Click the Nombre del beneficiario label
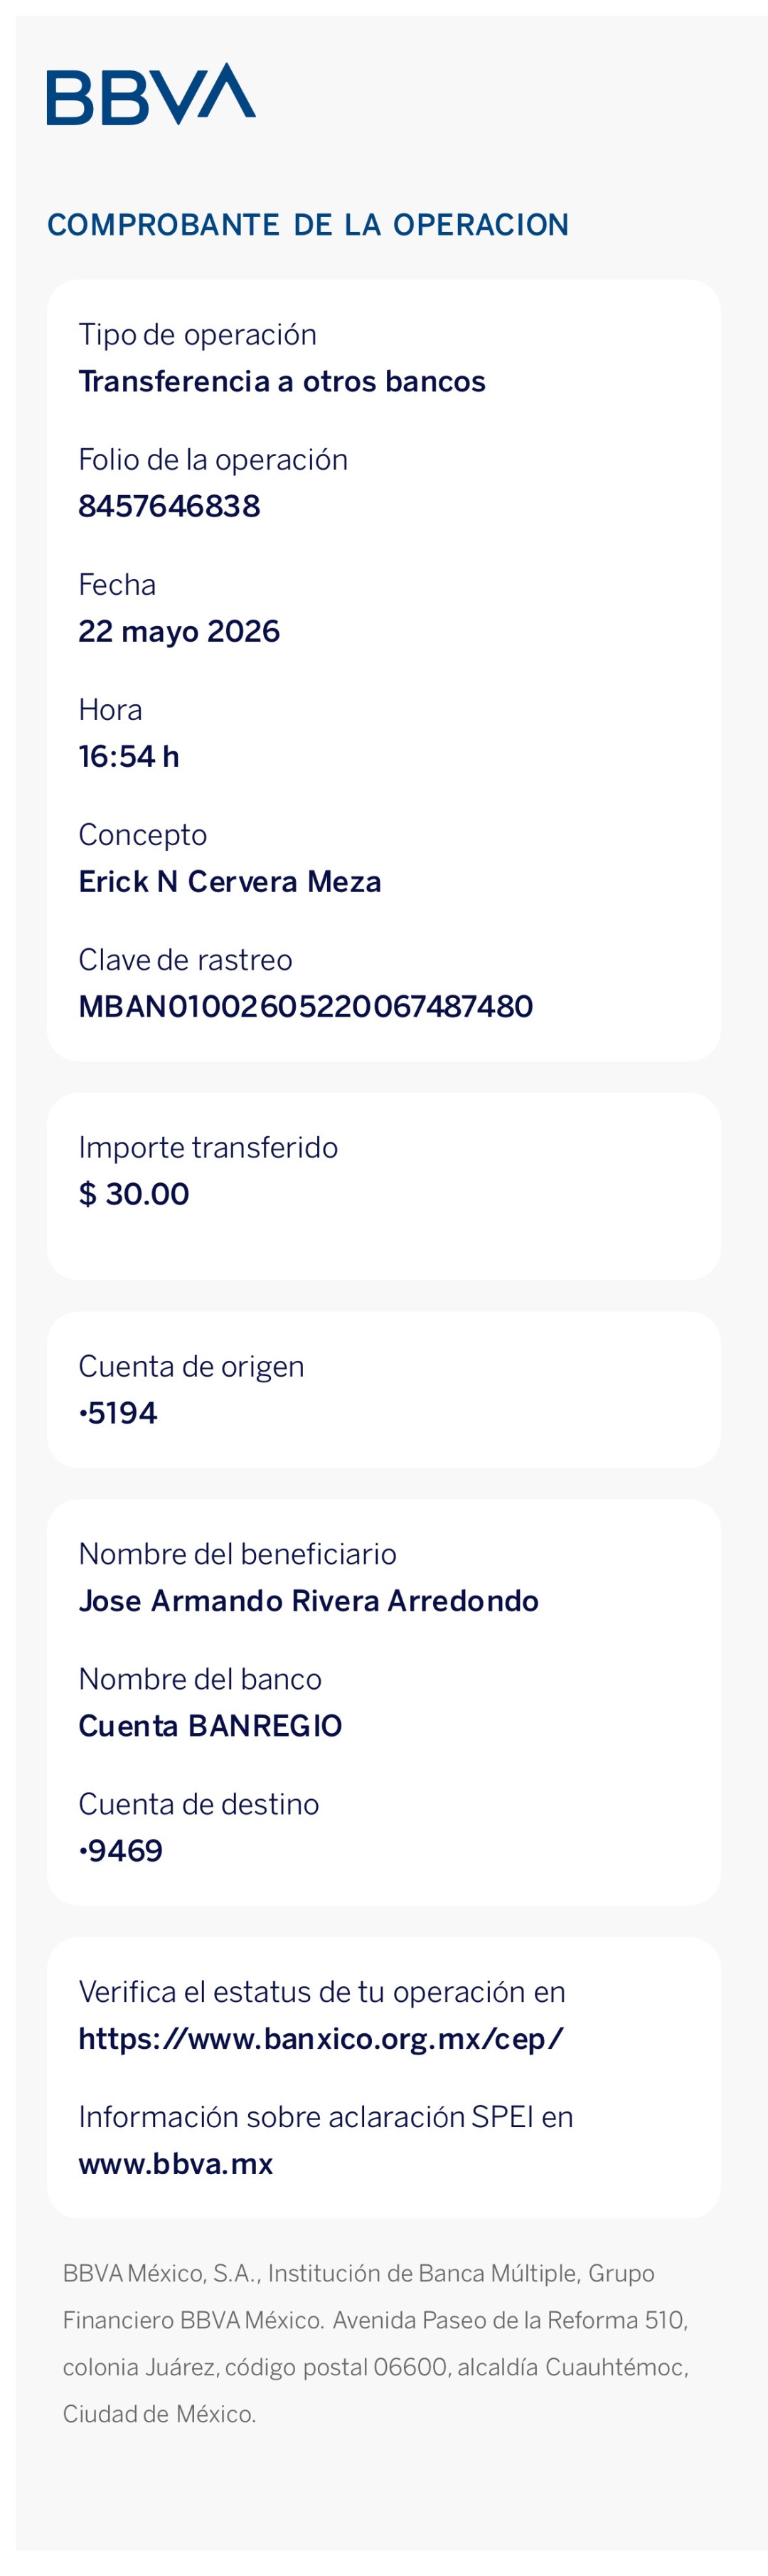The width and height of the screenshot is (768, 2576). [x=237, y=1554]
